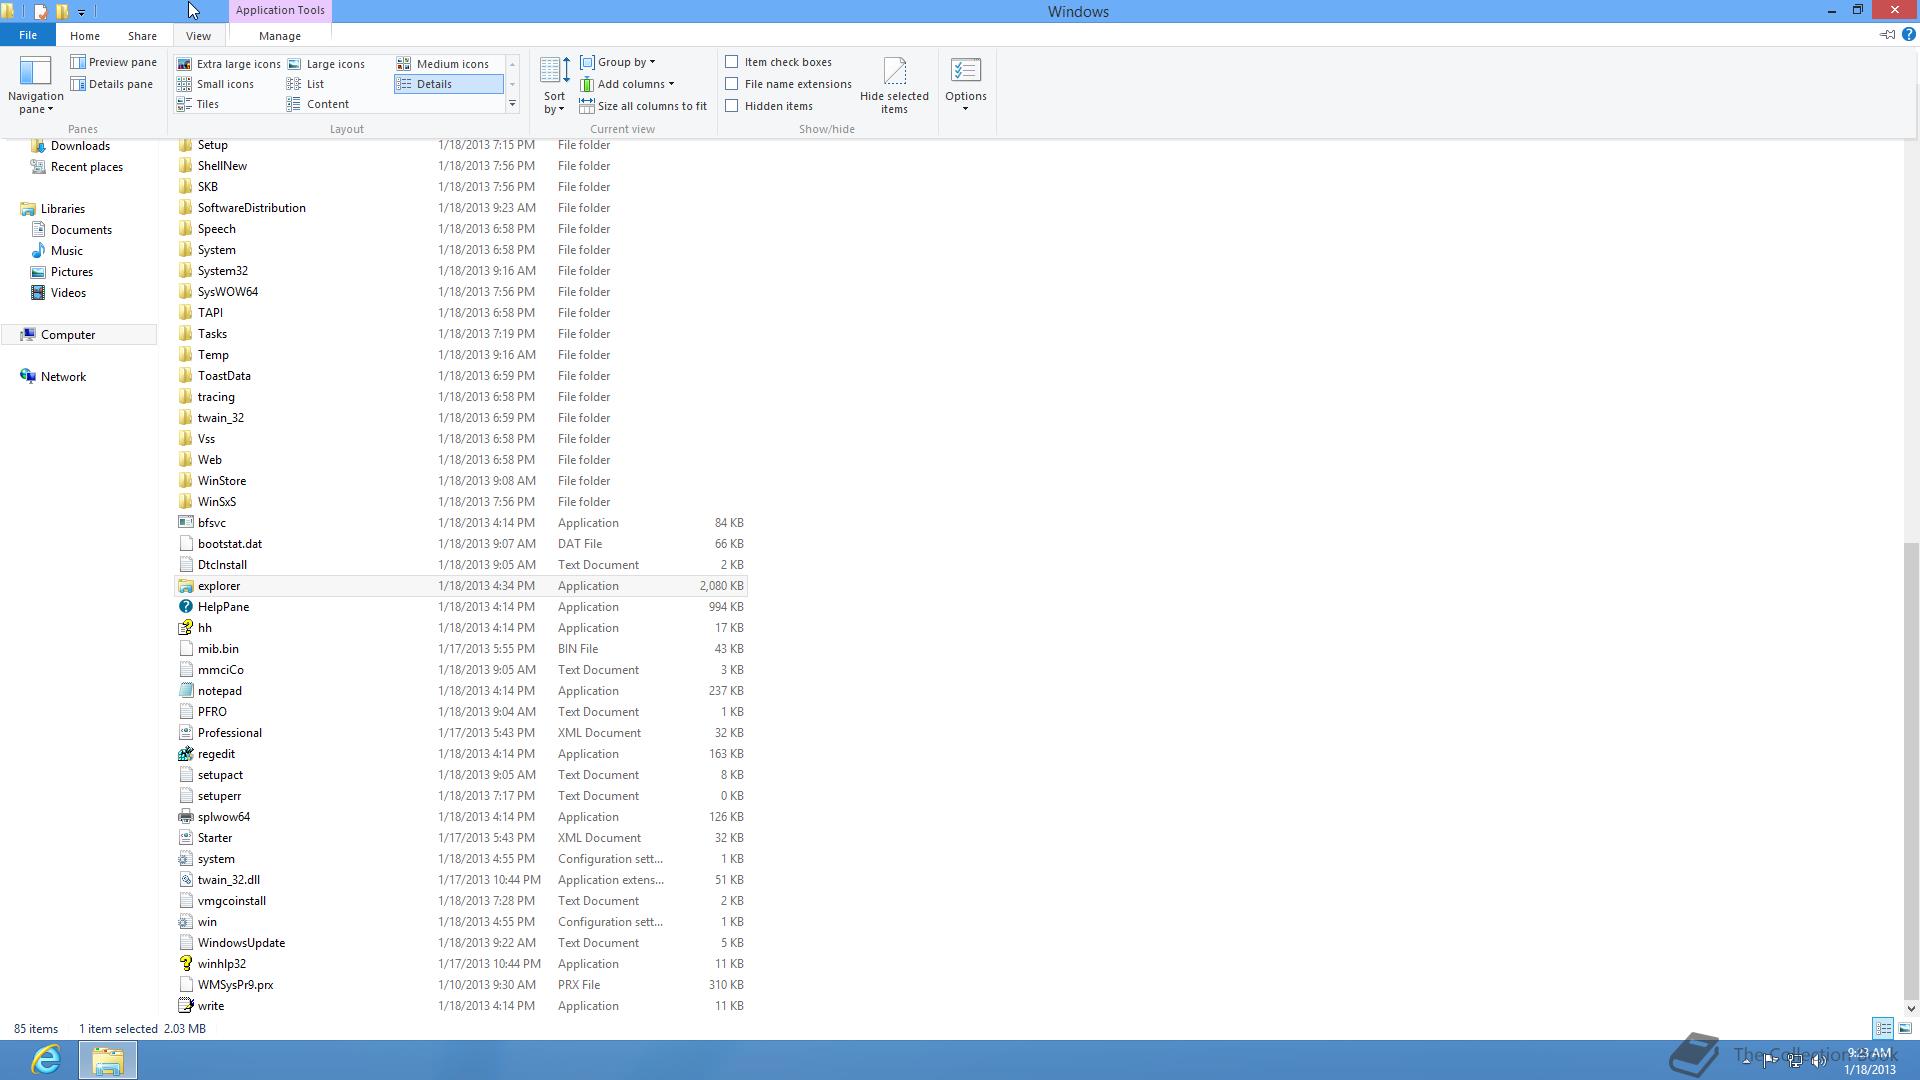Select the HelpPane application icon

click(186, 607)
